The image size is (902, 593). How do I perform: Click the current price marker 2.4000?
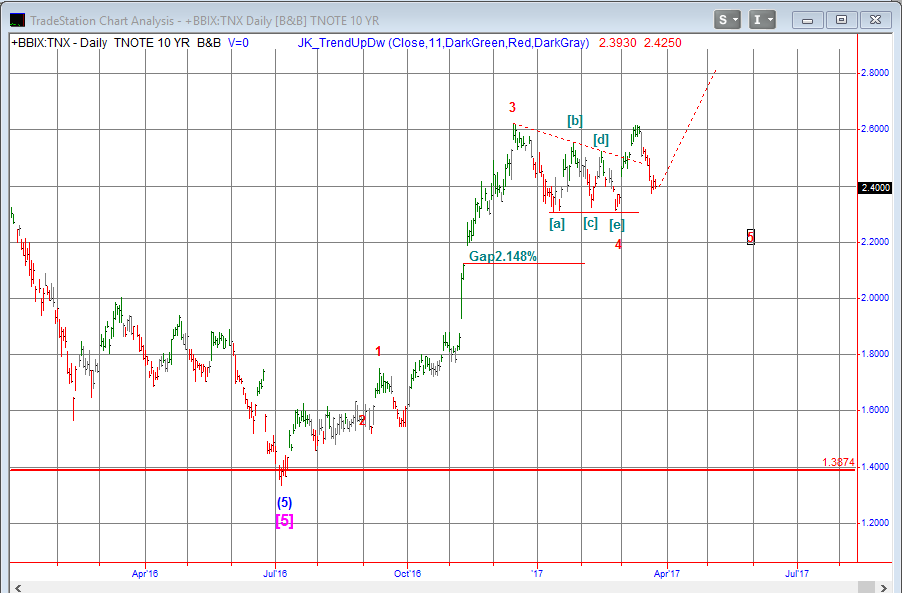tap(875, 188)
